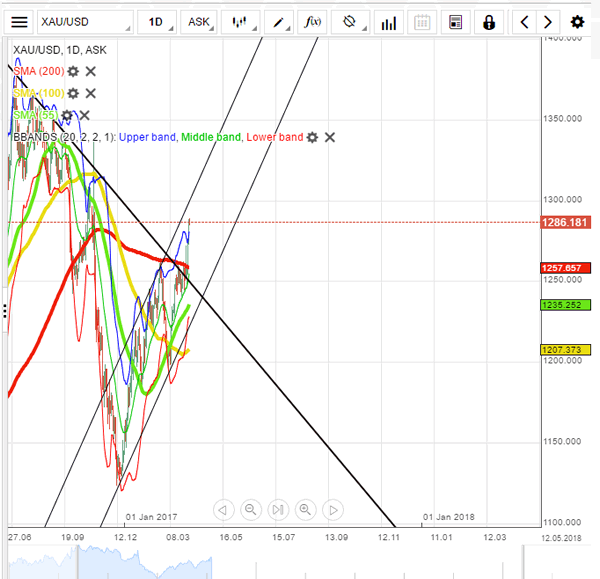Viewport: 600px width, 579px height.
Task: Click the Upper band label
Action: 147,137
